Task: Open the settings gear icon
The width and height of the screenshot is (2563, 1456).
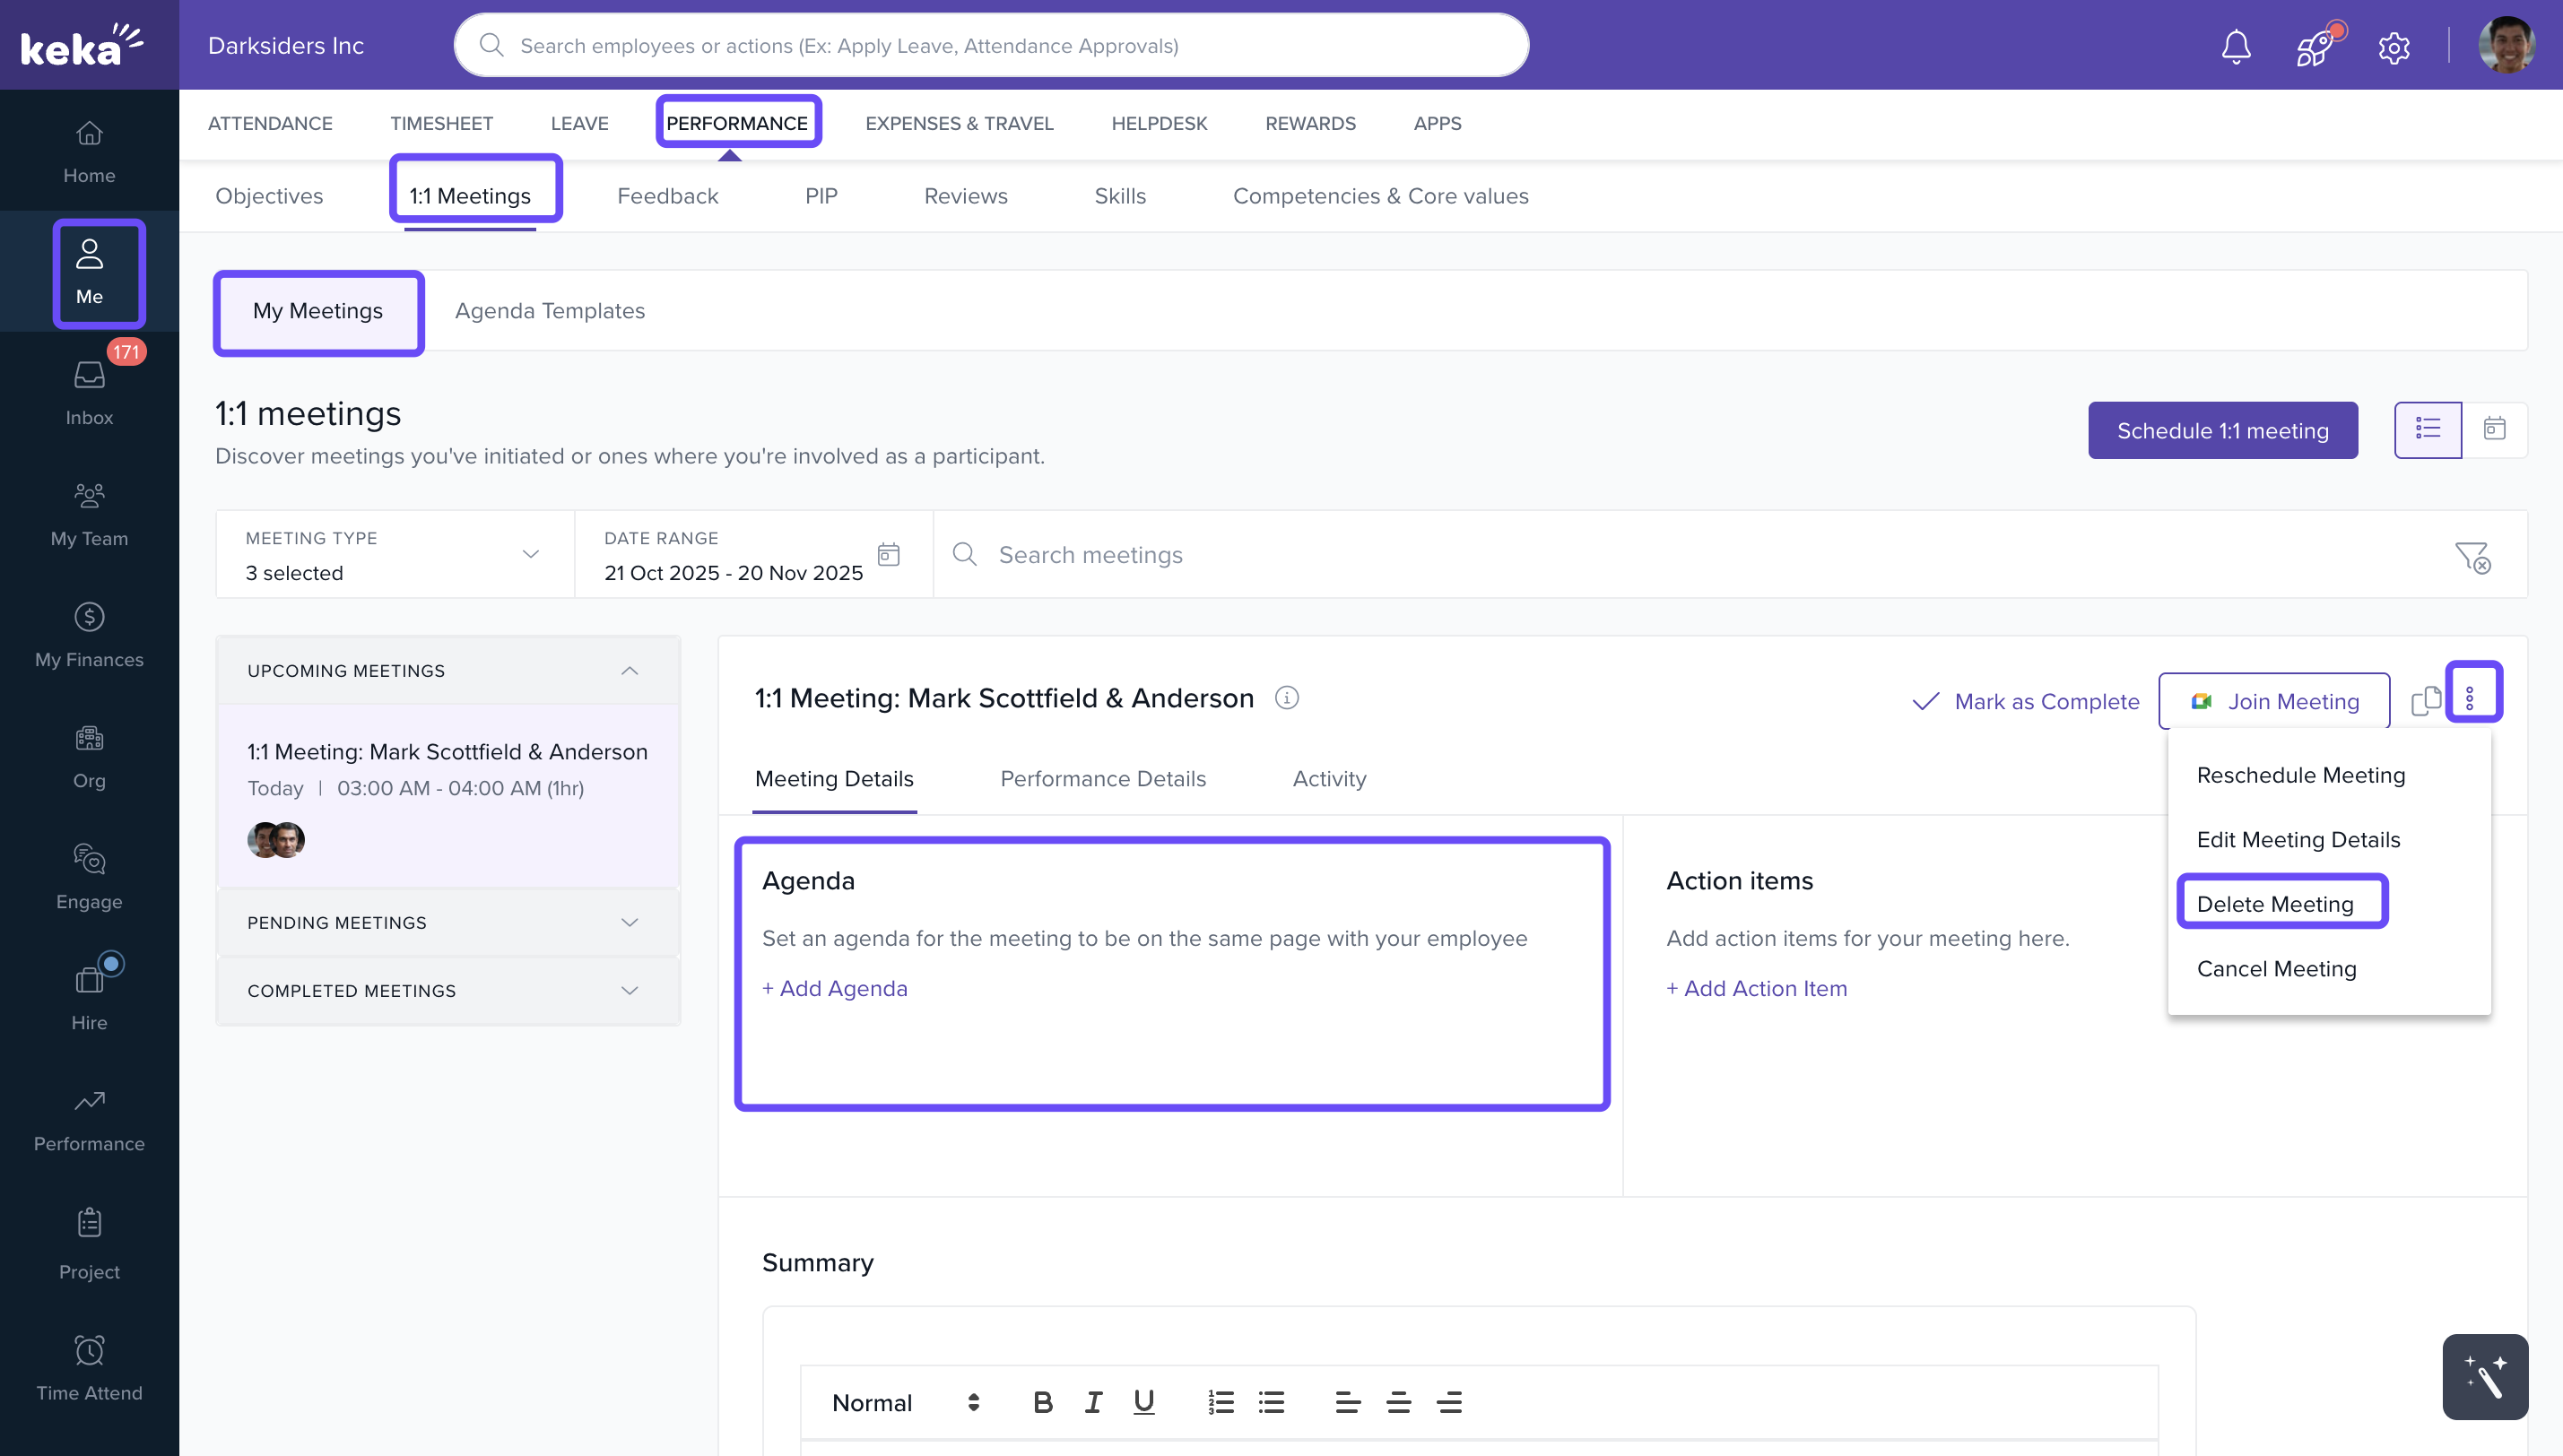Action: click(2393, 47)
